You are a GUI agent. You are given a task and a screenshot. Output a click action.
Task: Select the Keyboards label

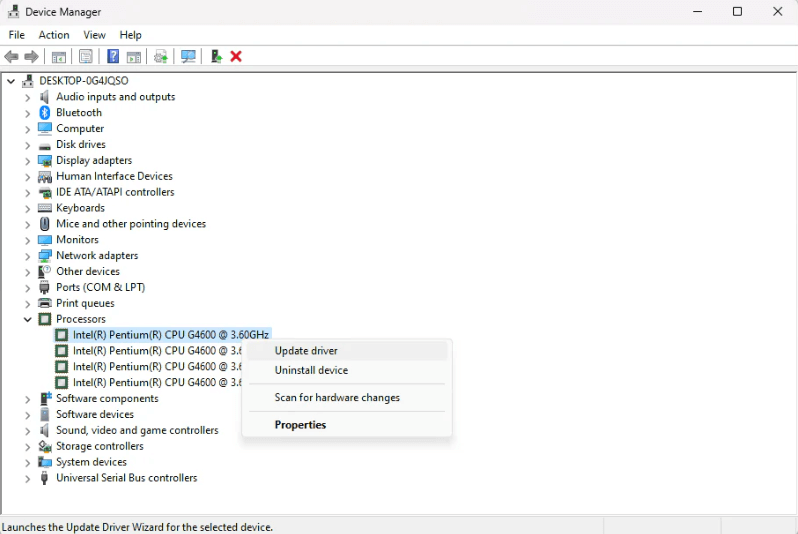80,208
